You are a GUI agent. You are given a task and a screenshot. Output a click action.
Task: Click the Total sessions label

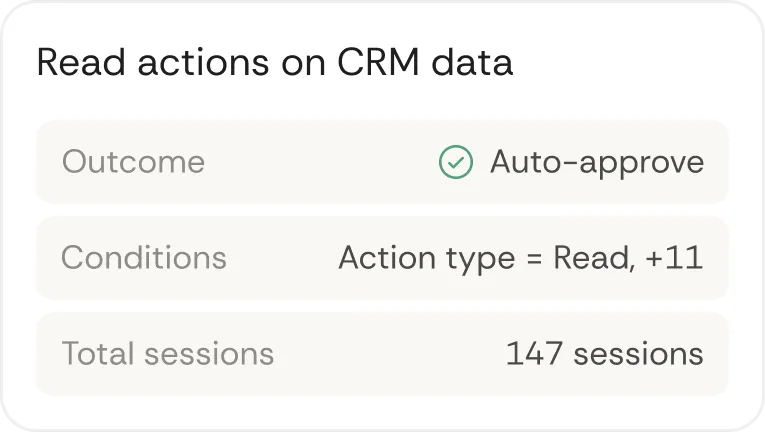(x=168, y=353)
